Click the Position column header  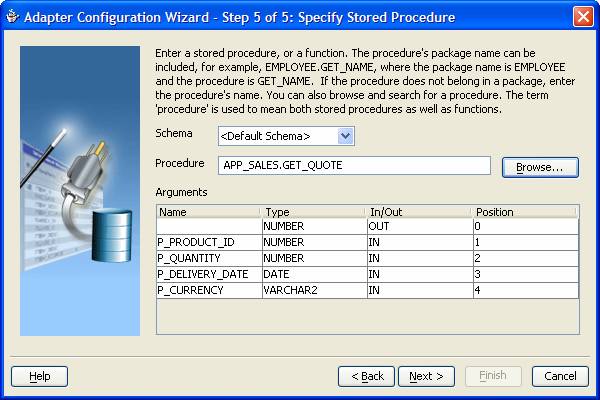(524, 211)
